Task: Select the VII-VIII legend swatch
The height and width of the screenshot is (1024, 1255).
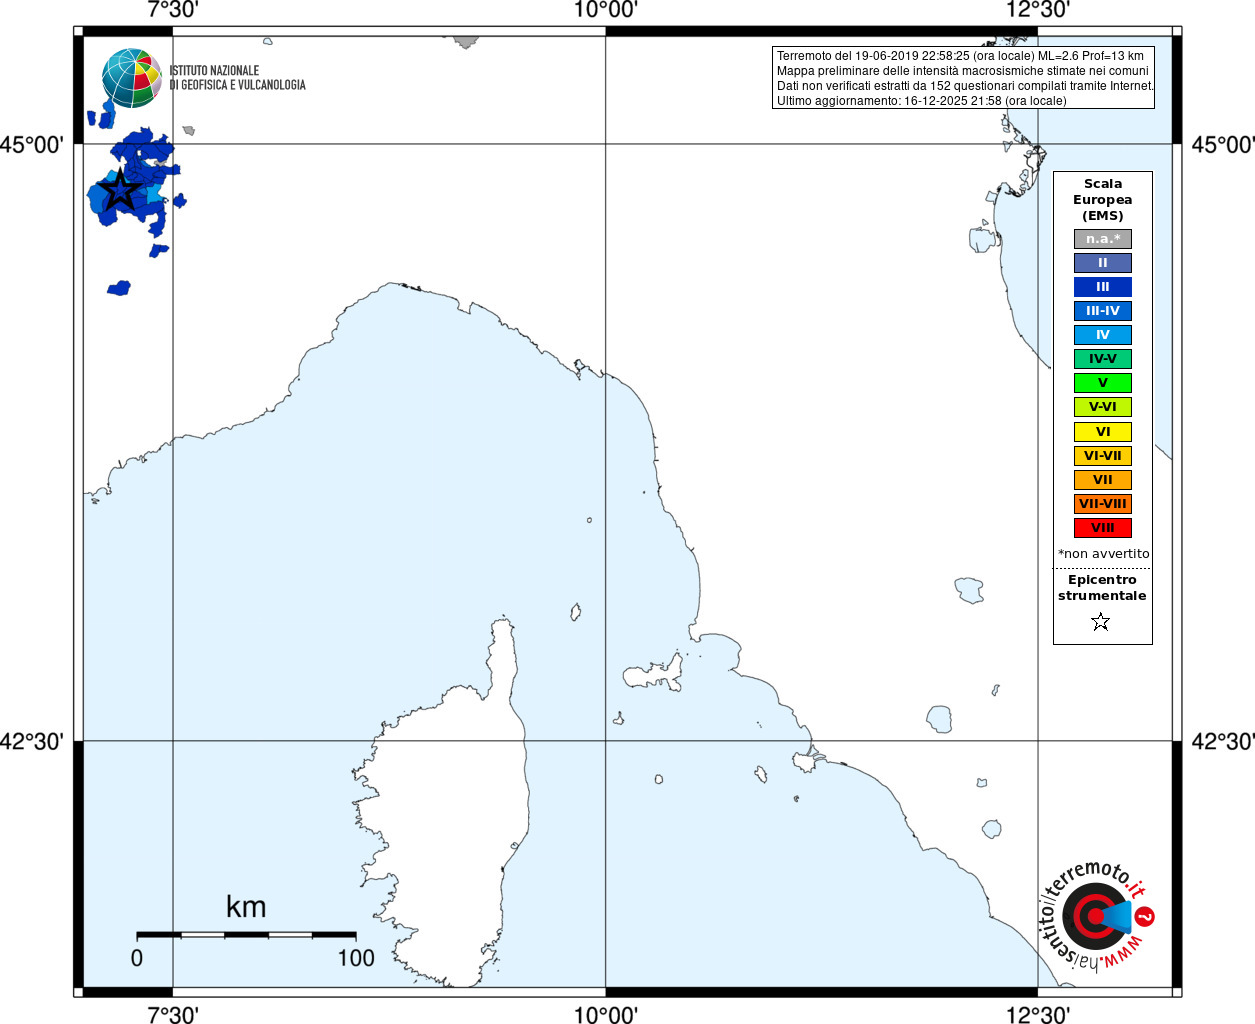Action: 1103,504
